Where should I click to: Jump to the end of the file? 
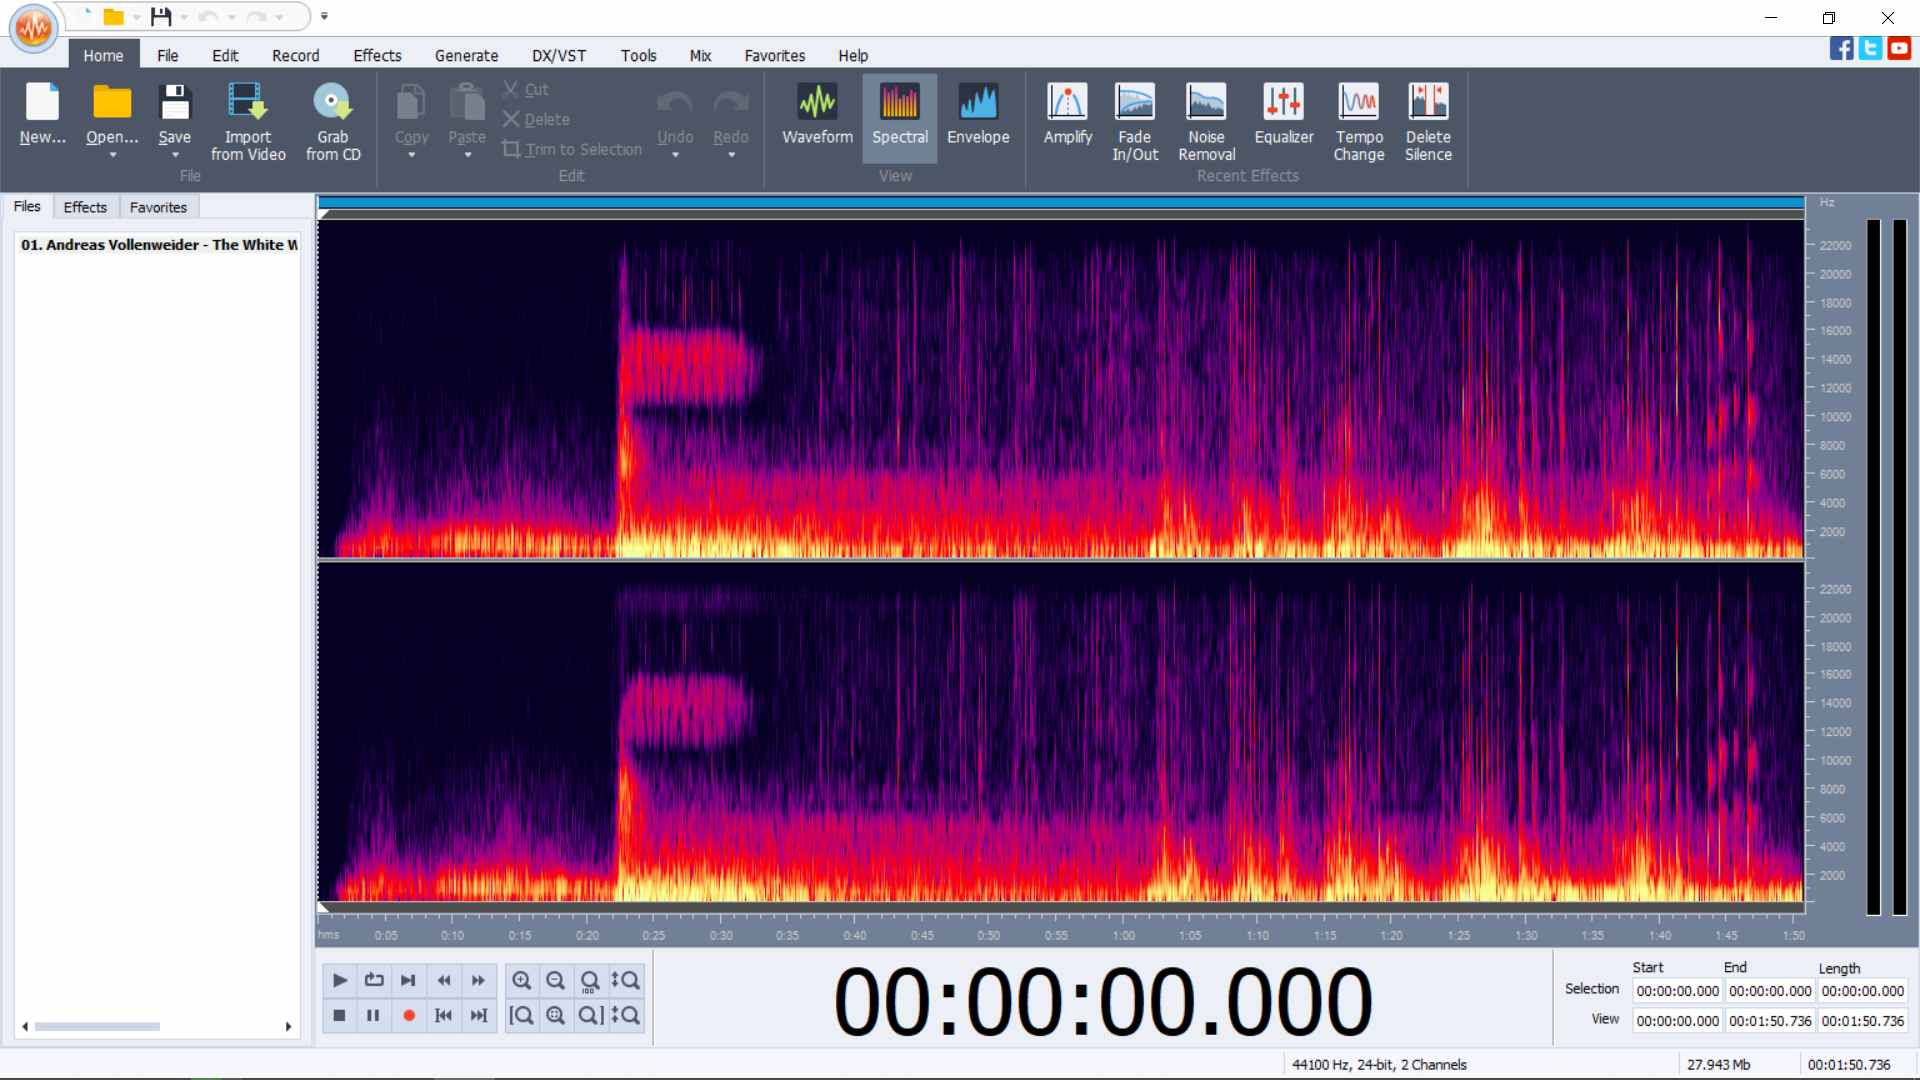pyautogui.click(x=479, y=1015)
